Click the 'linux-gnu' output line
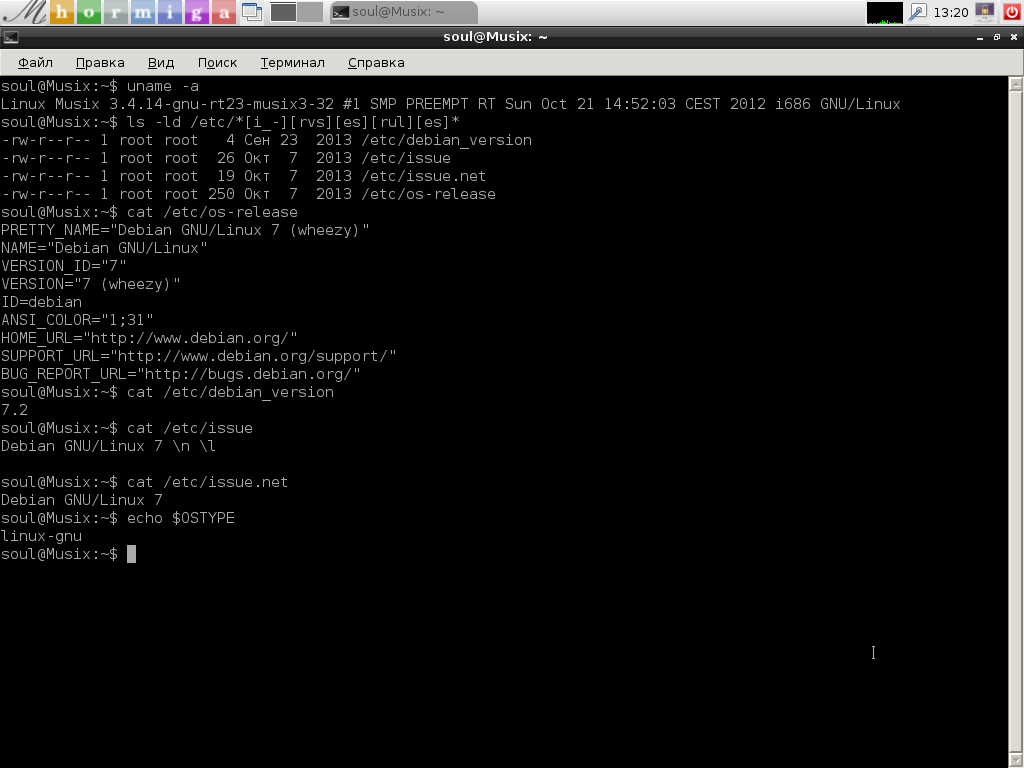The width and height of the screenshot is (1024, 768). tap(42, 536)
